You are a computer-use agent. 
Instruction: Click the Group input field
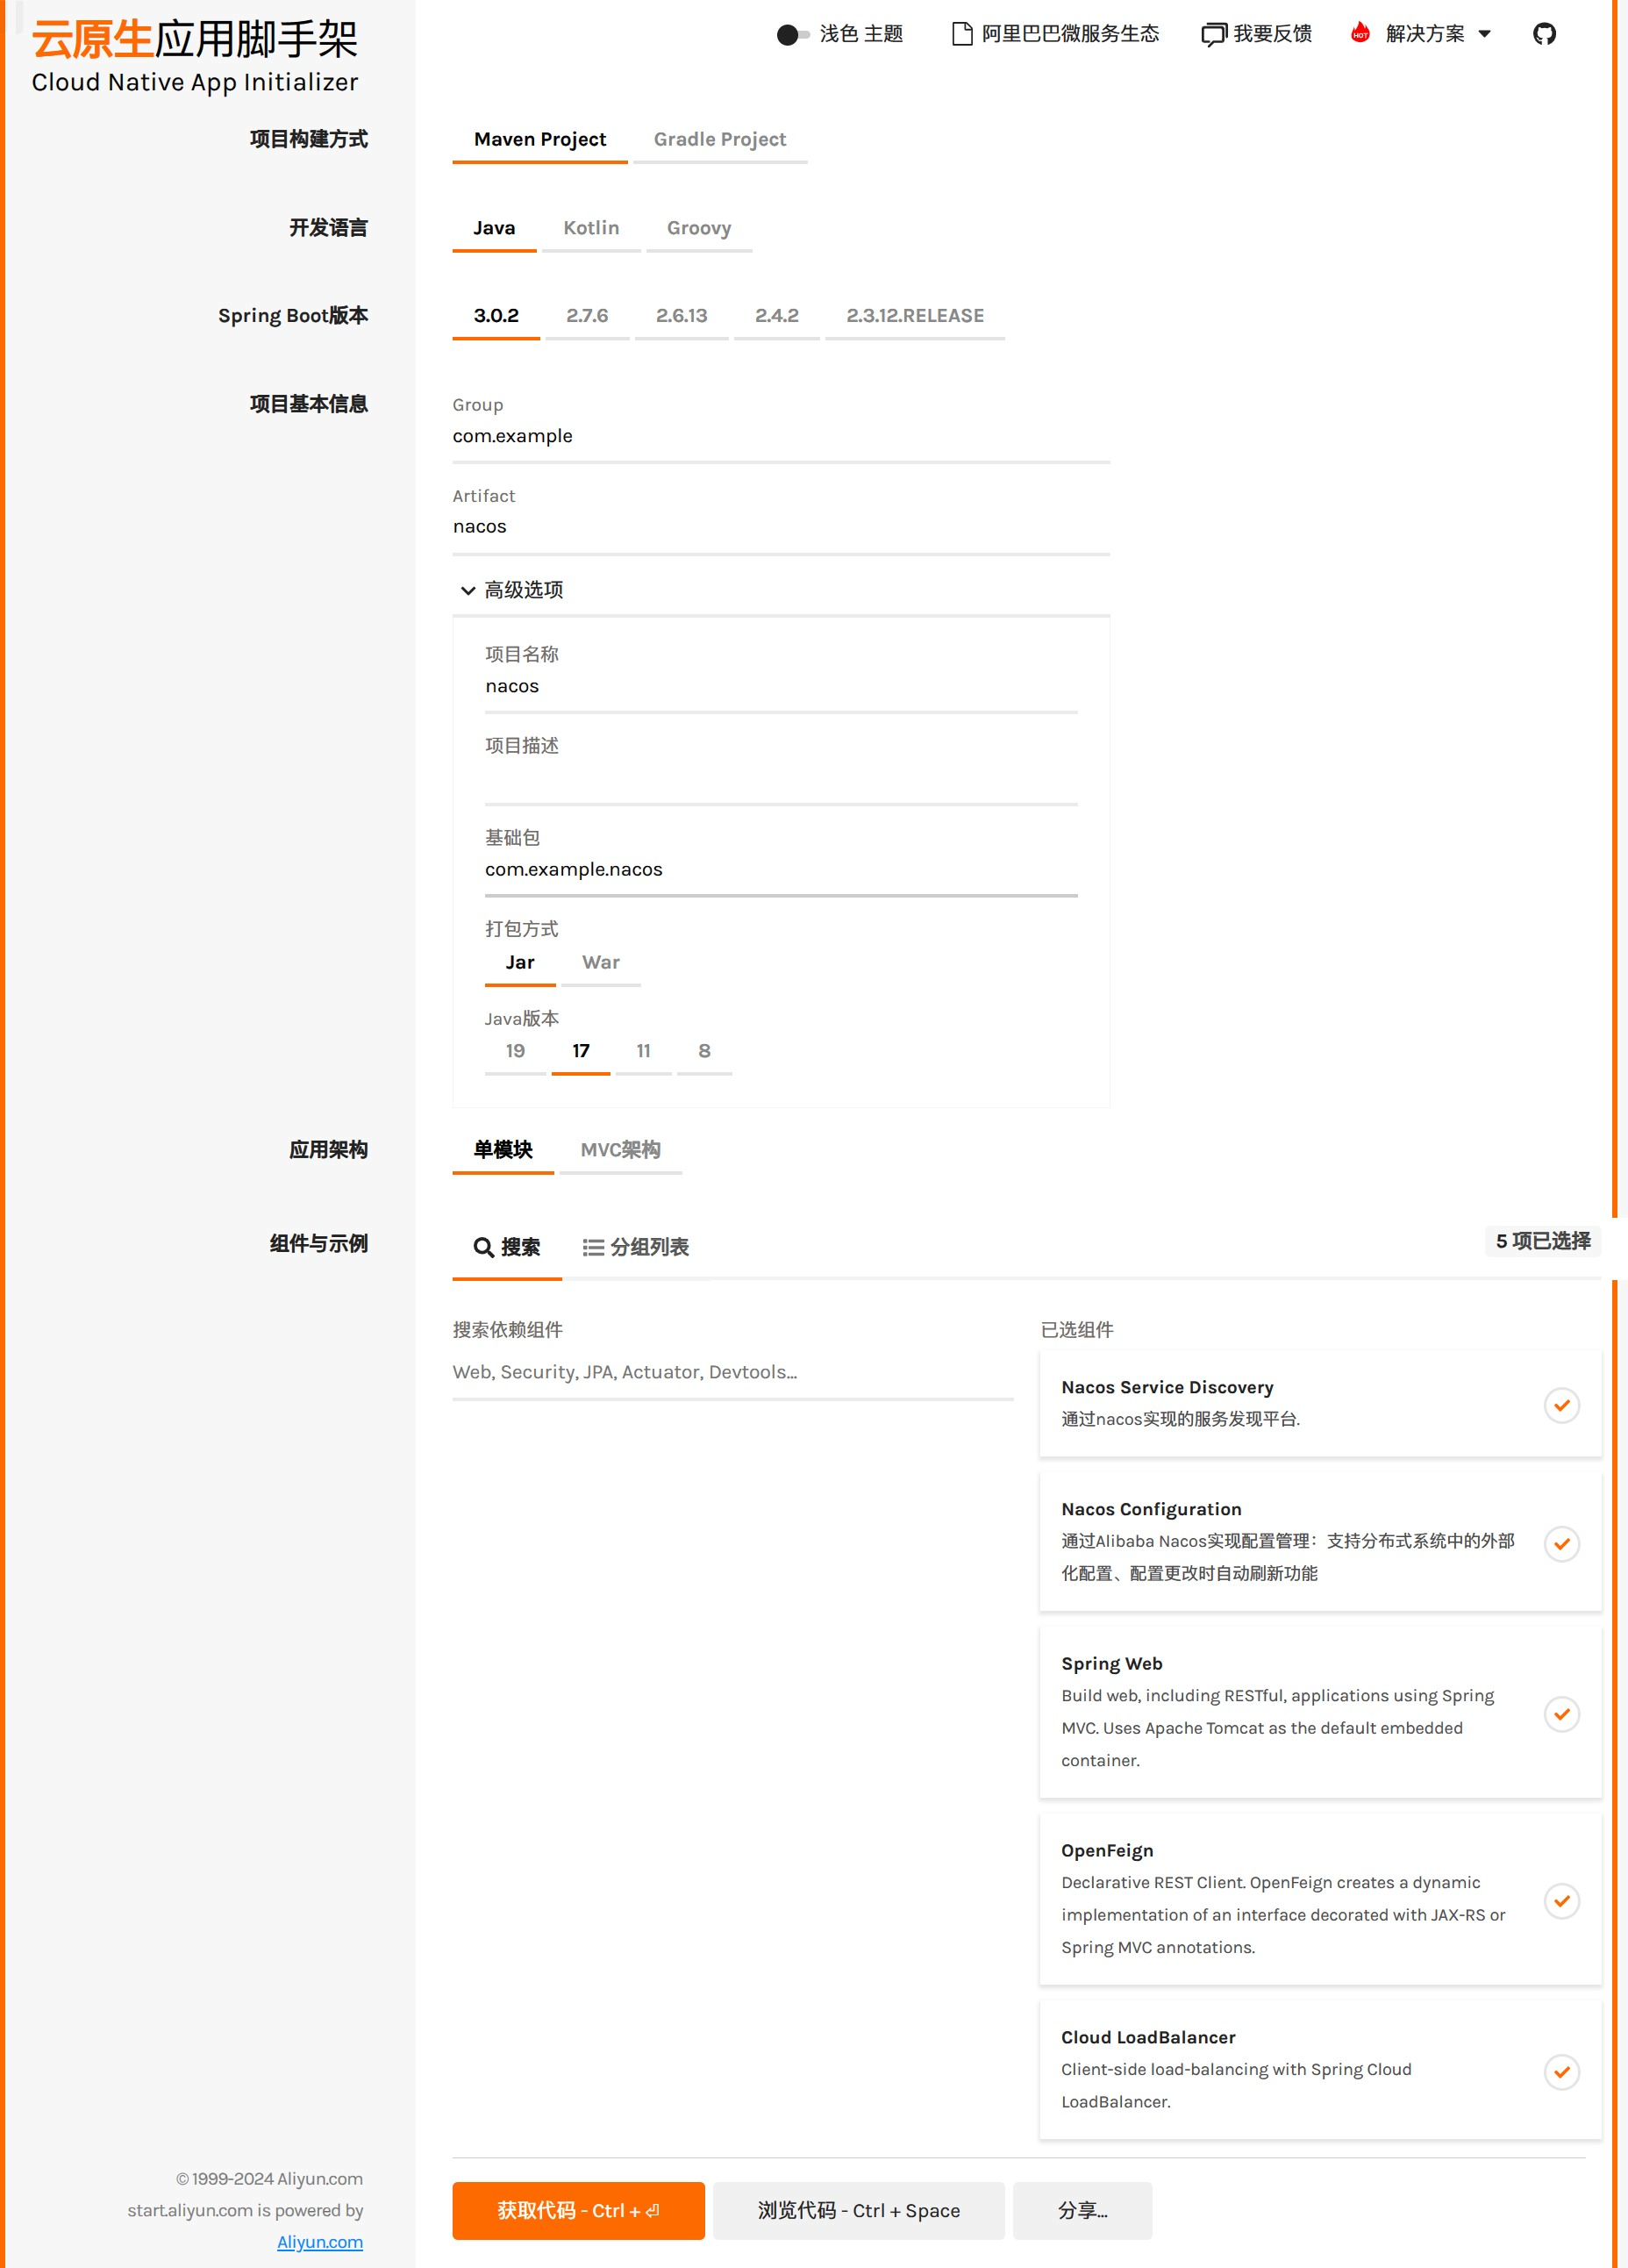point(781,436)
